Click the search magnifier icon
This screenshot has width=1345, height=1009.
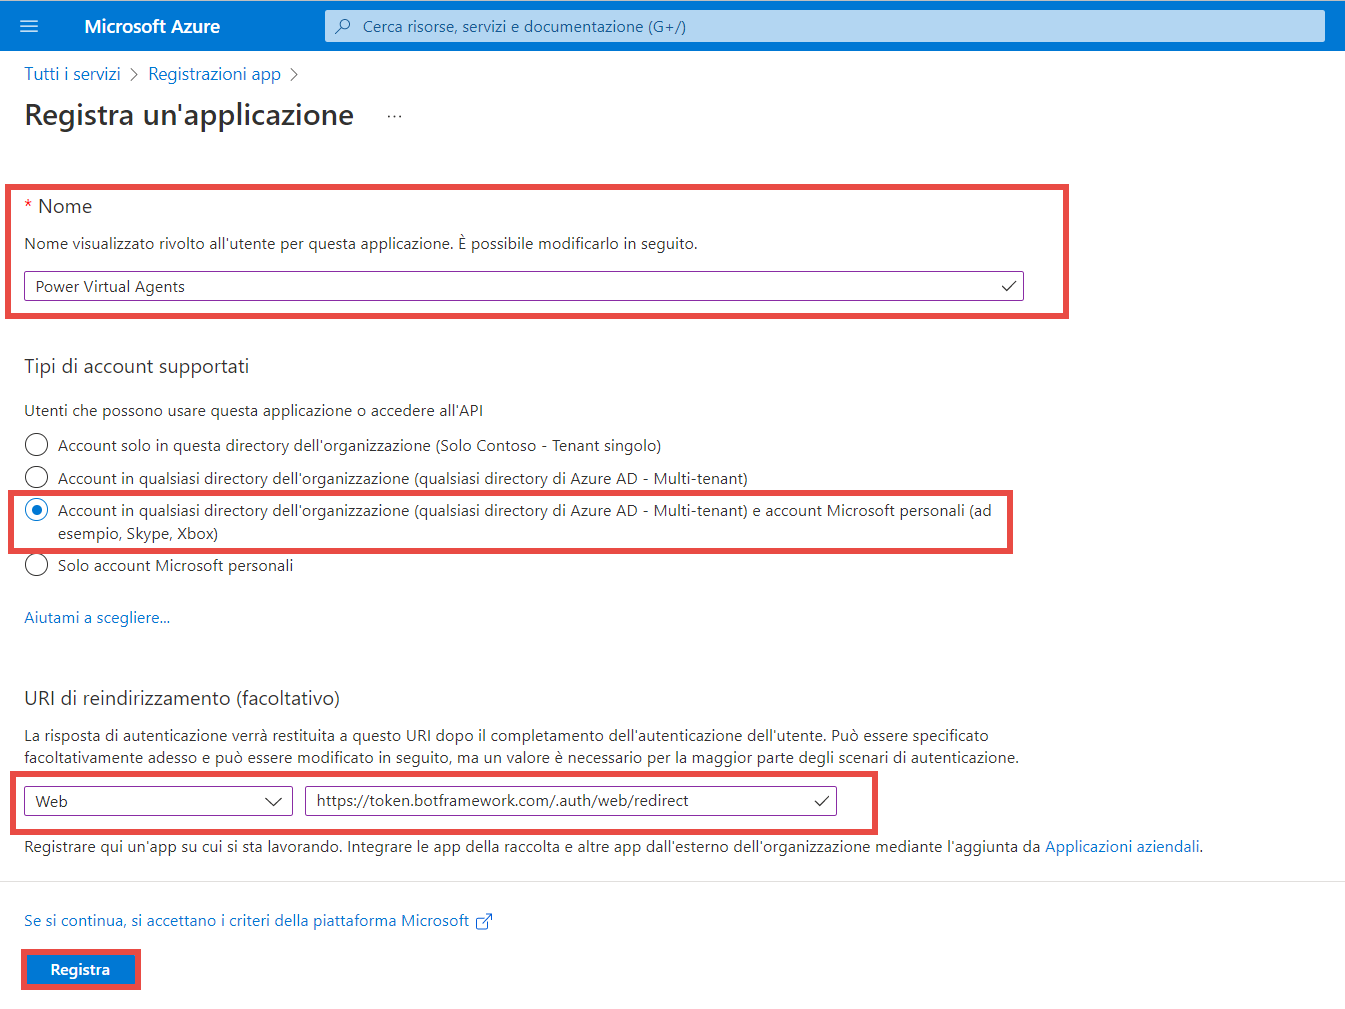343,26
